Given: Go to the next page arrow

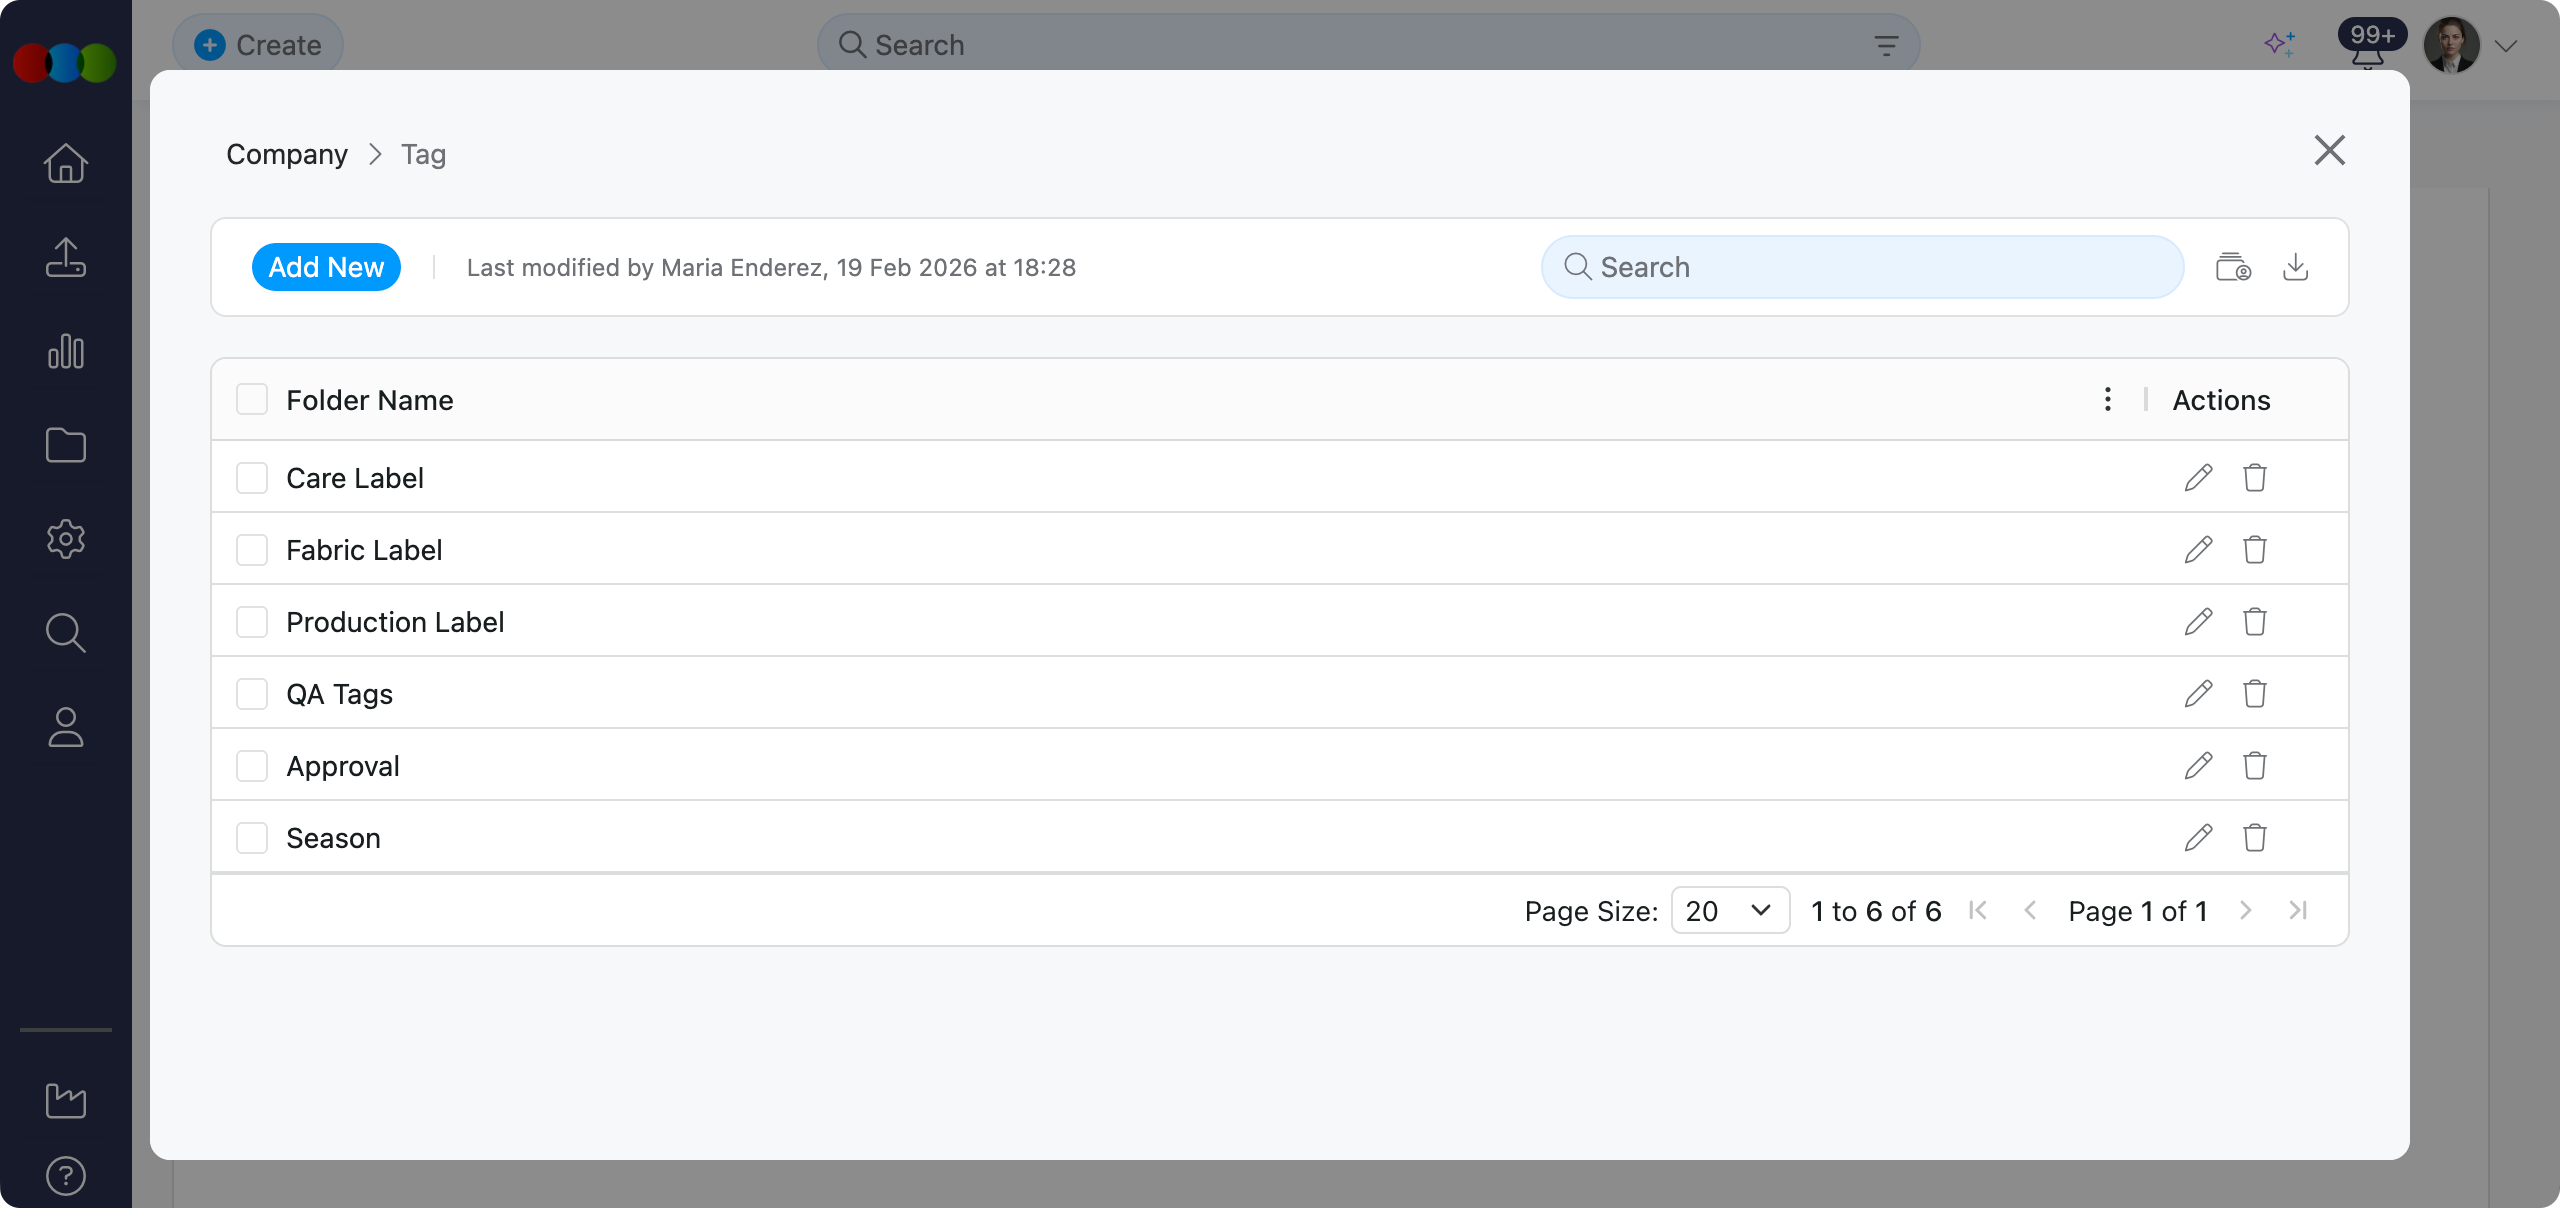Looking at the screenshot, I should (2246, 911).
